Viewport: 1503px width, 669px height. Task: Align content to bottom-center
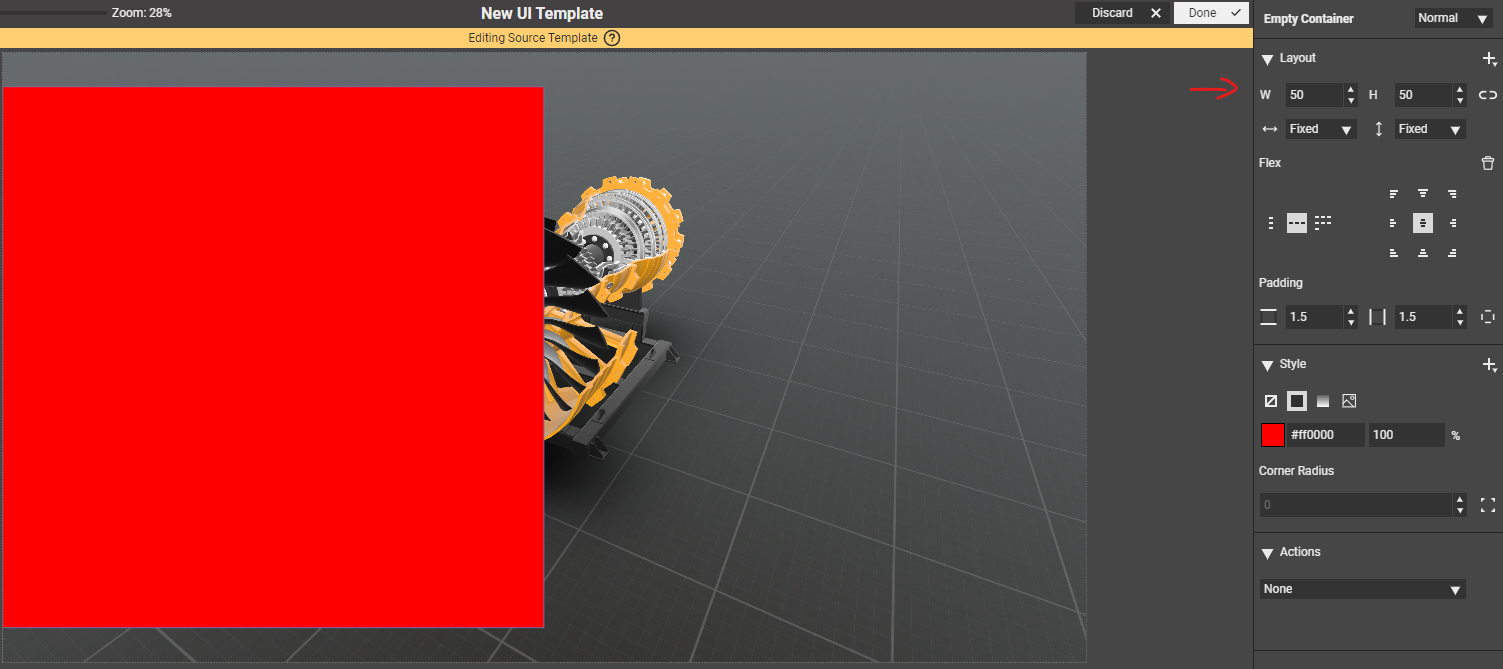(1423, 253)
